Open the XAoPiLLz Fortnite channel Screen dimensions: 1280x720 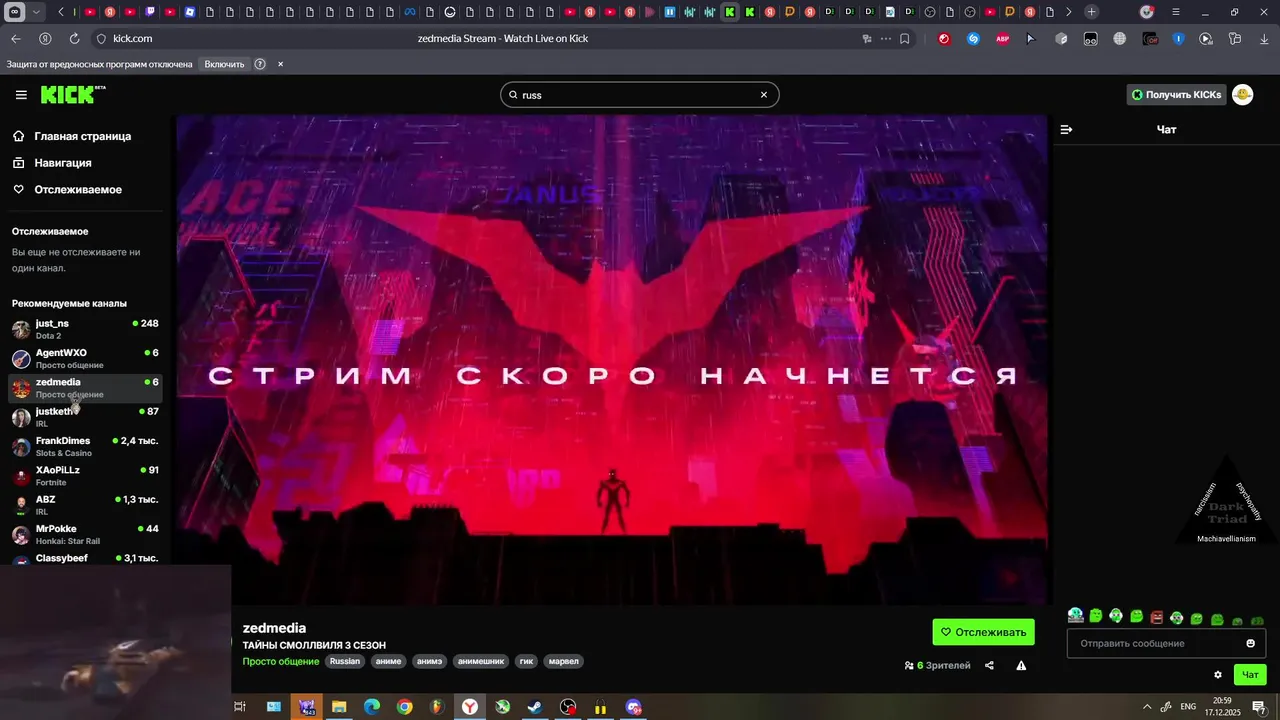[85, 476]
